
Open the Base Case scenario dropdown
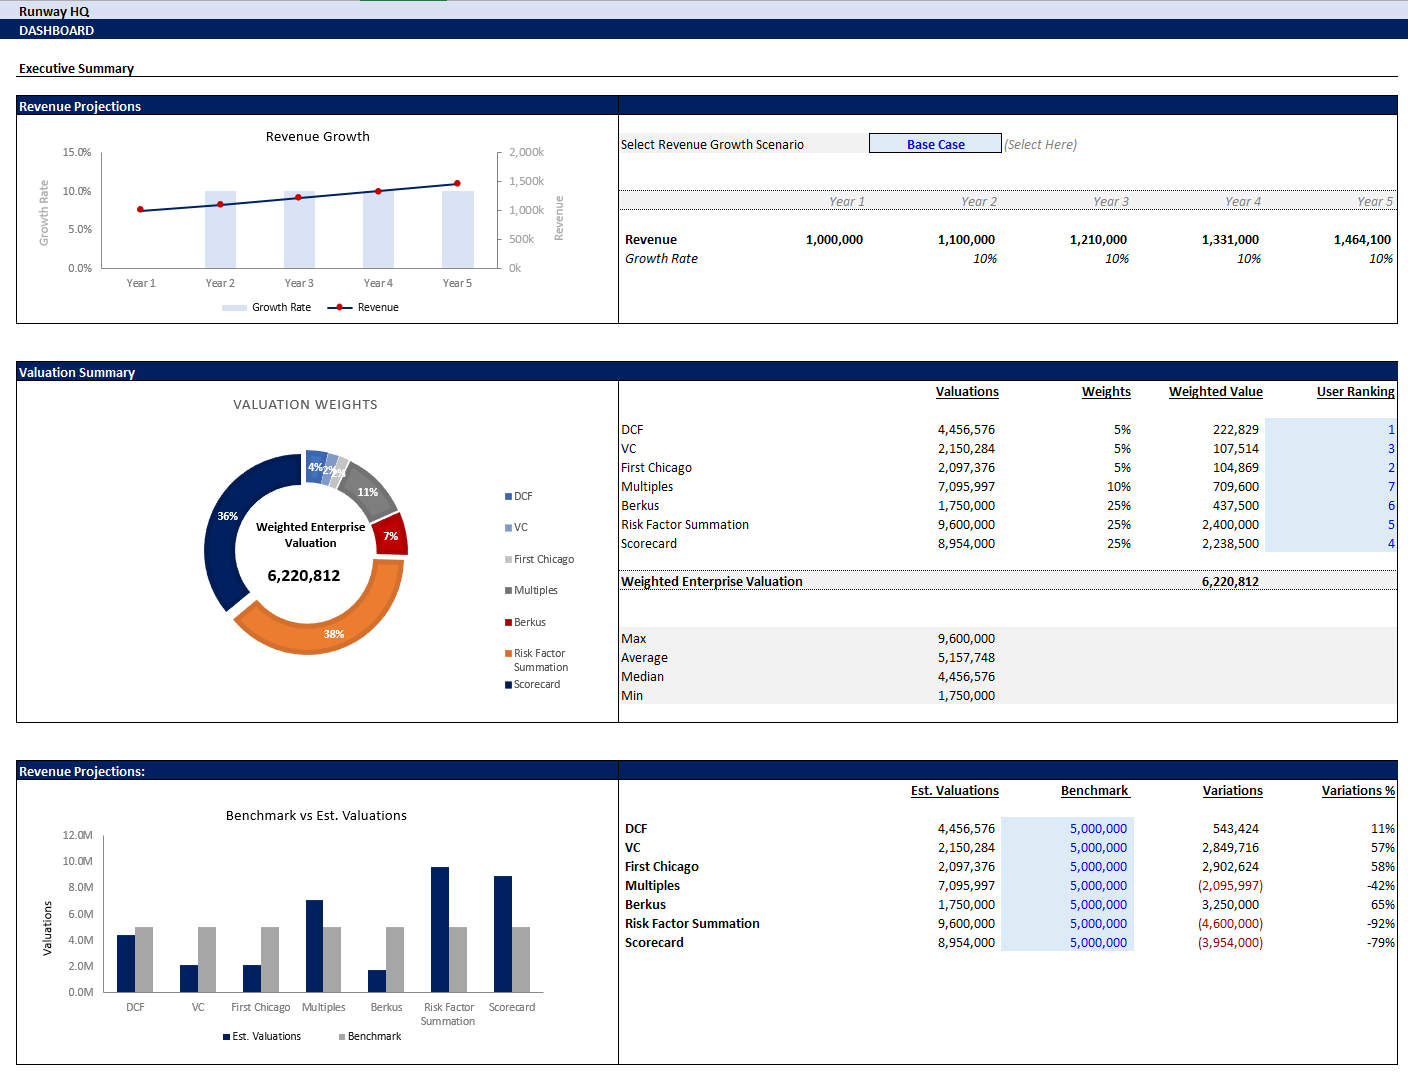pos(934,144)
